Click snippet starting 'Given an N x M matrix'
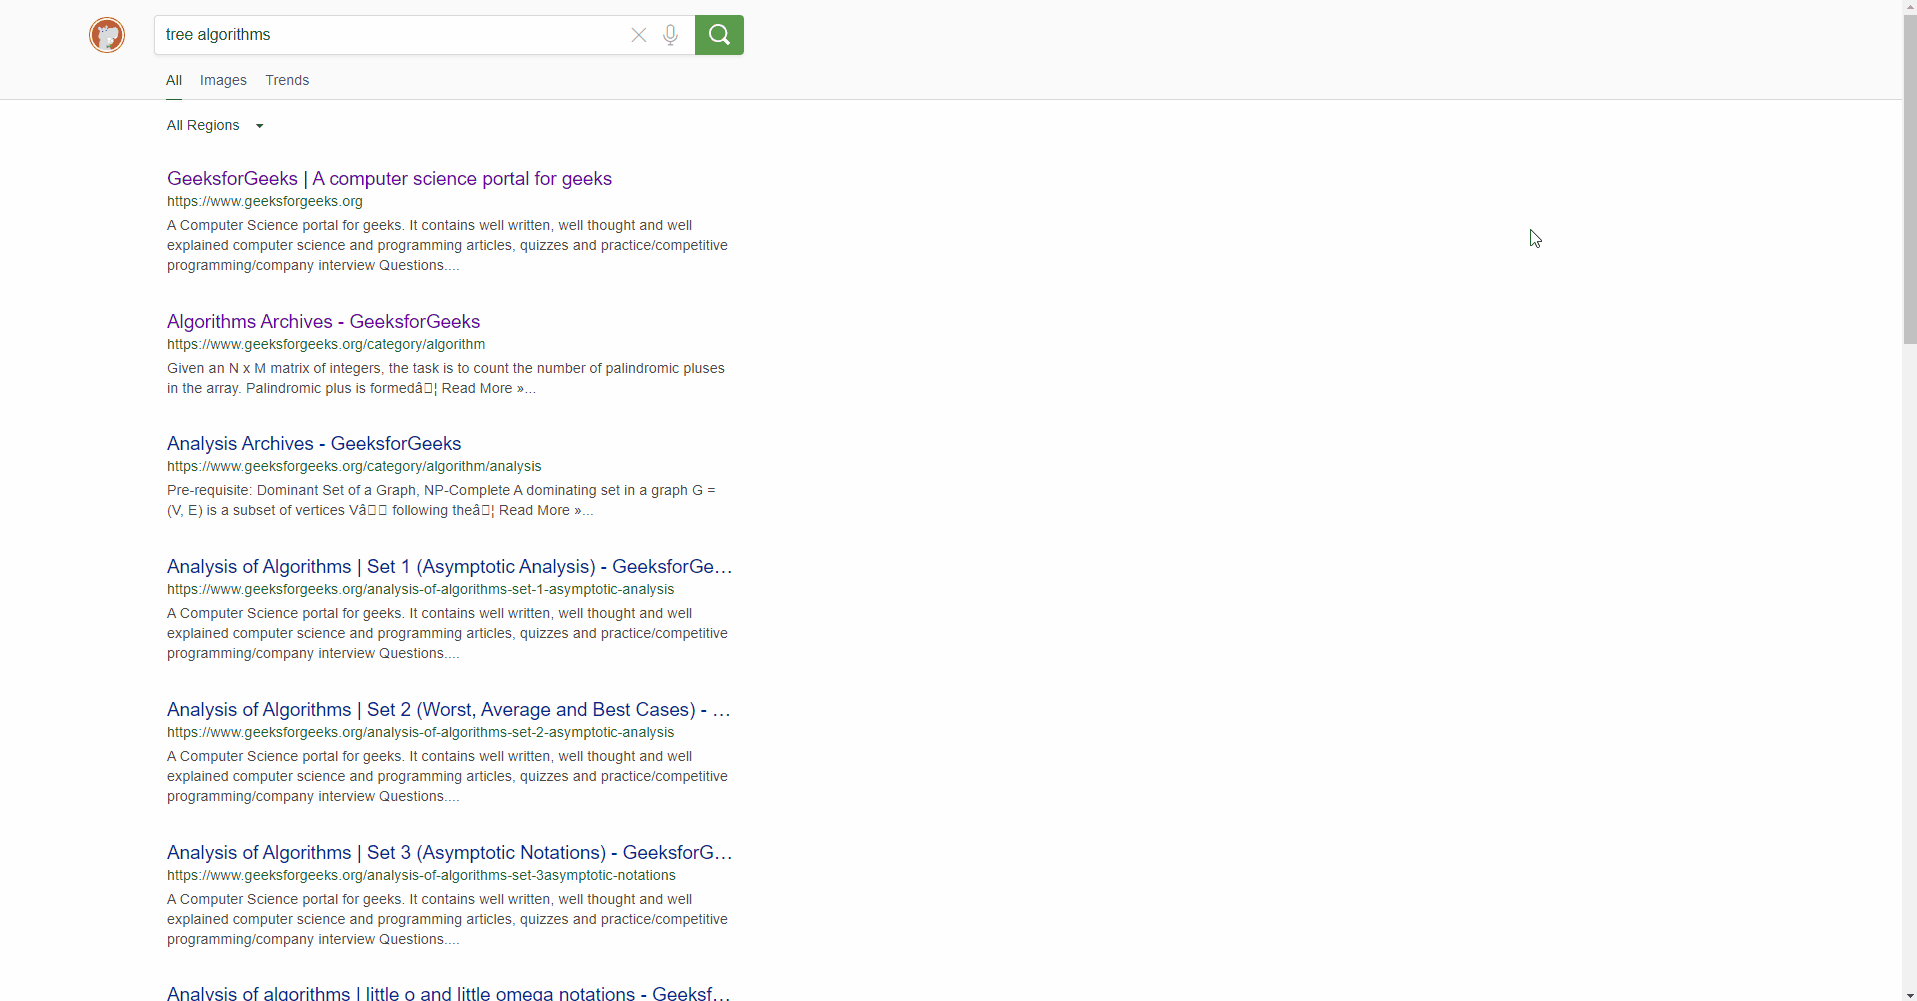 446,378
